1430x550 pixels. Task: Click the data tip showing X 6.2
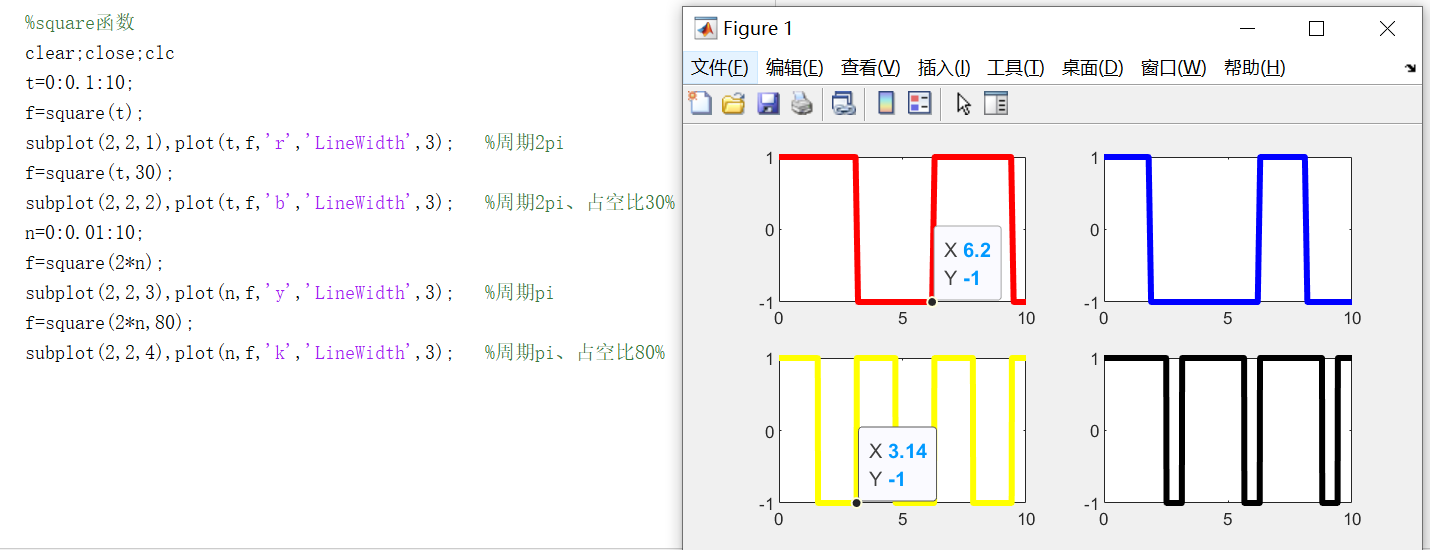(967, 263)
